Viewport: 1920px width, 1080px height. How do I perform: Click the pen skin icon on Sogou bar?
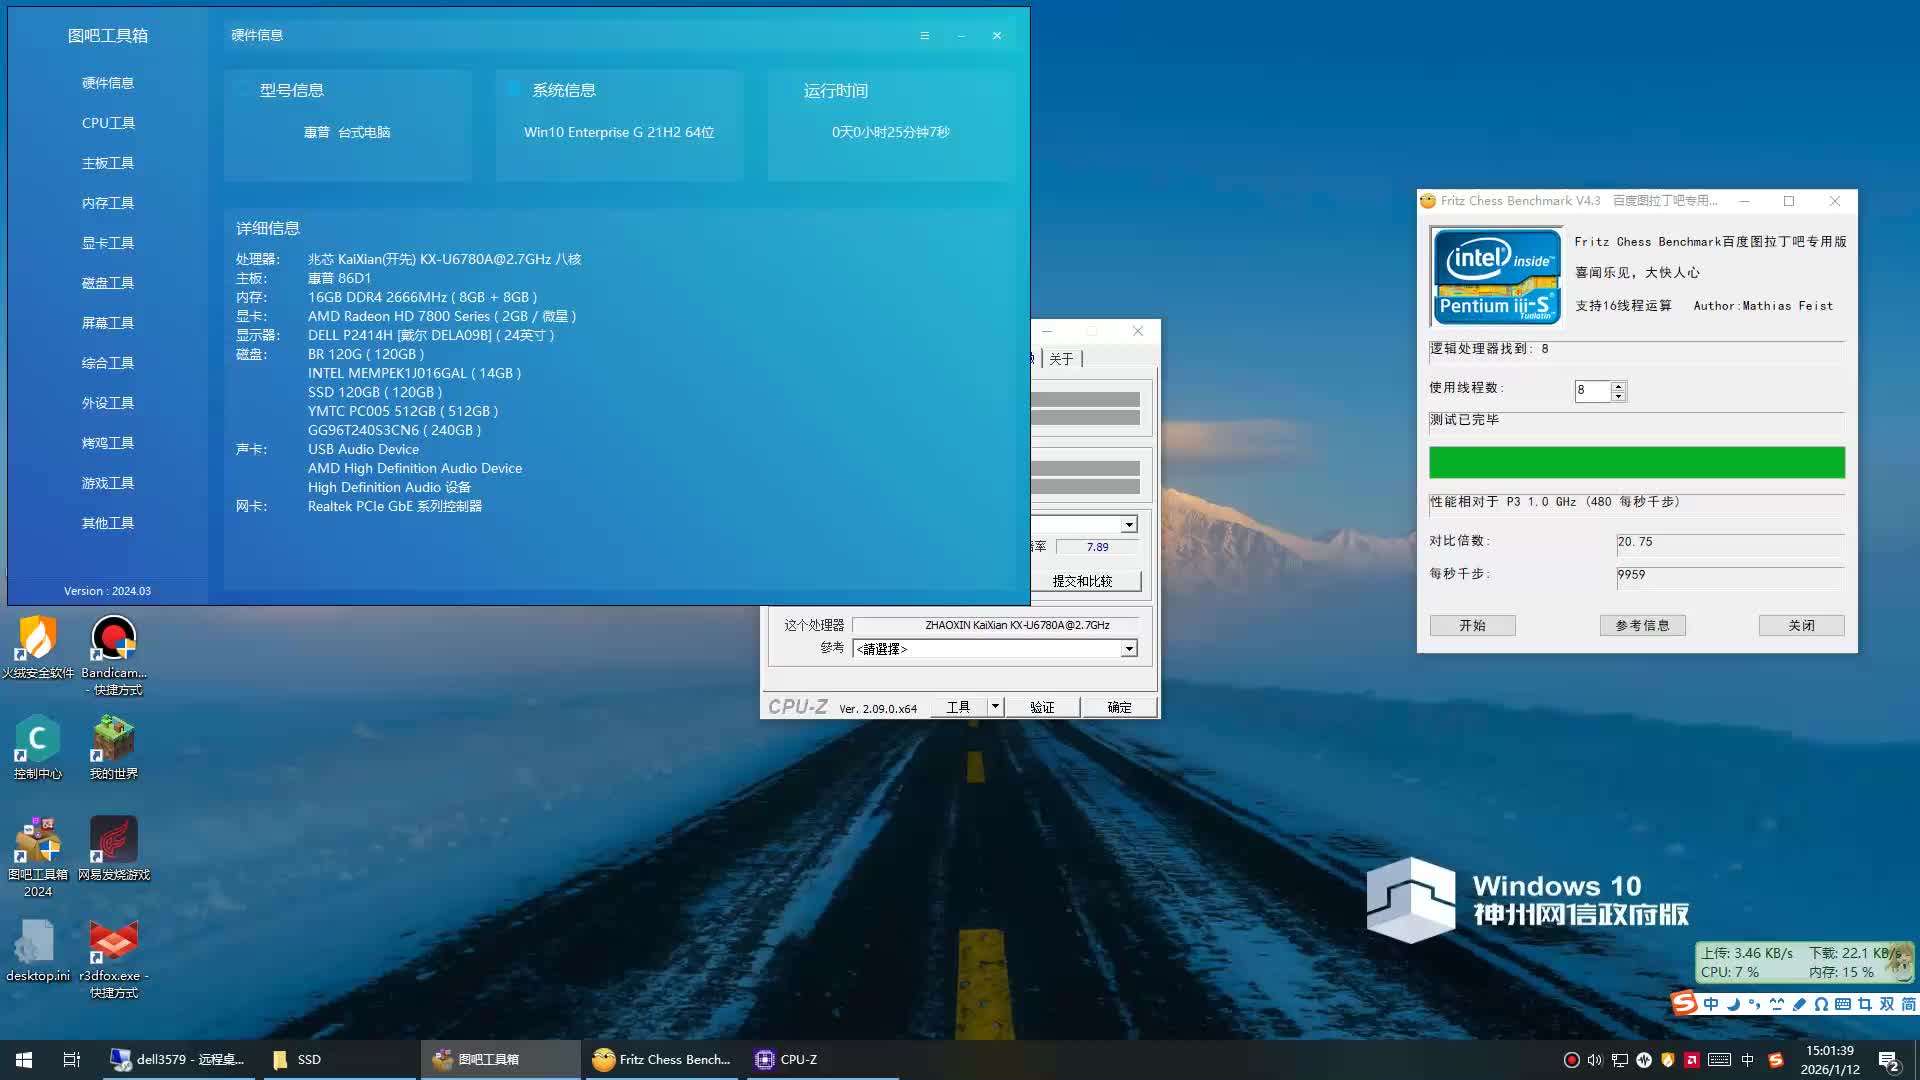(1799, 1004)
